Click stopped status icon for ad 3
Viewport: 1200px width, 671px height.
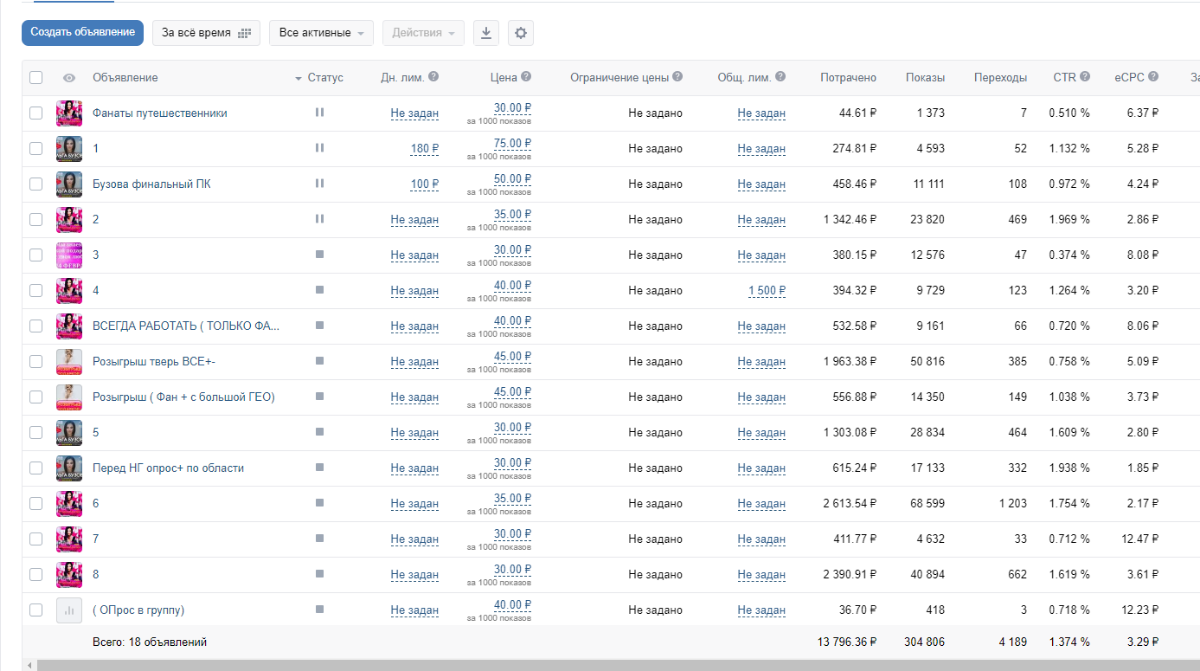320,255
